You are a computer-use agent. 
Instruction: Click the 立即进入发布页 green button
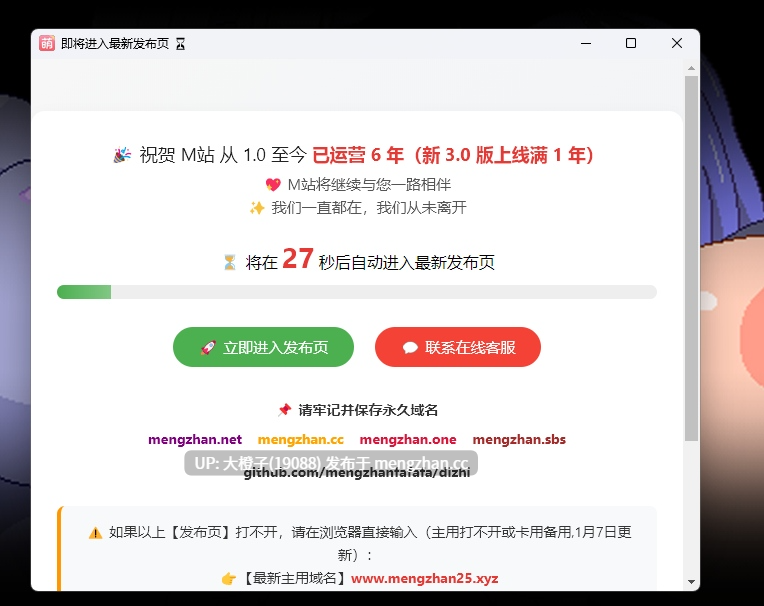[x=263, y=347]
